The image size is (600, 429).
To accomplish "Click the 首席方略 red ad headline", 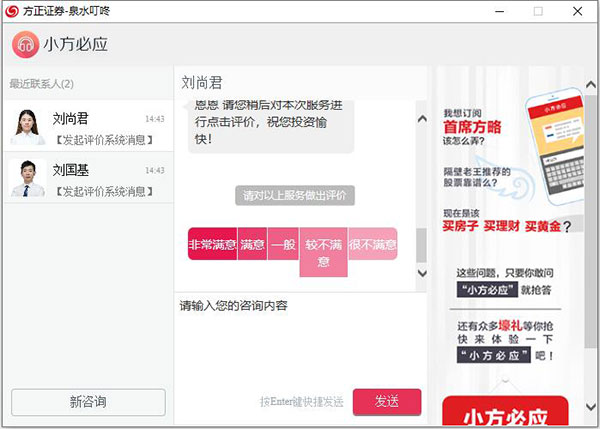I will pos(472,127).
